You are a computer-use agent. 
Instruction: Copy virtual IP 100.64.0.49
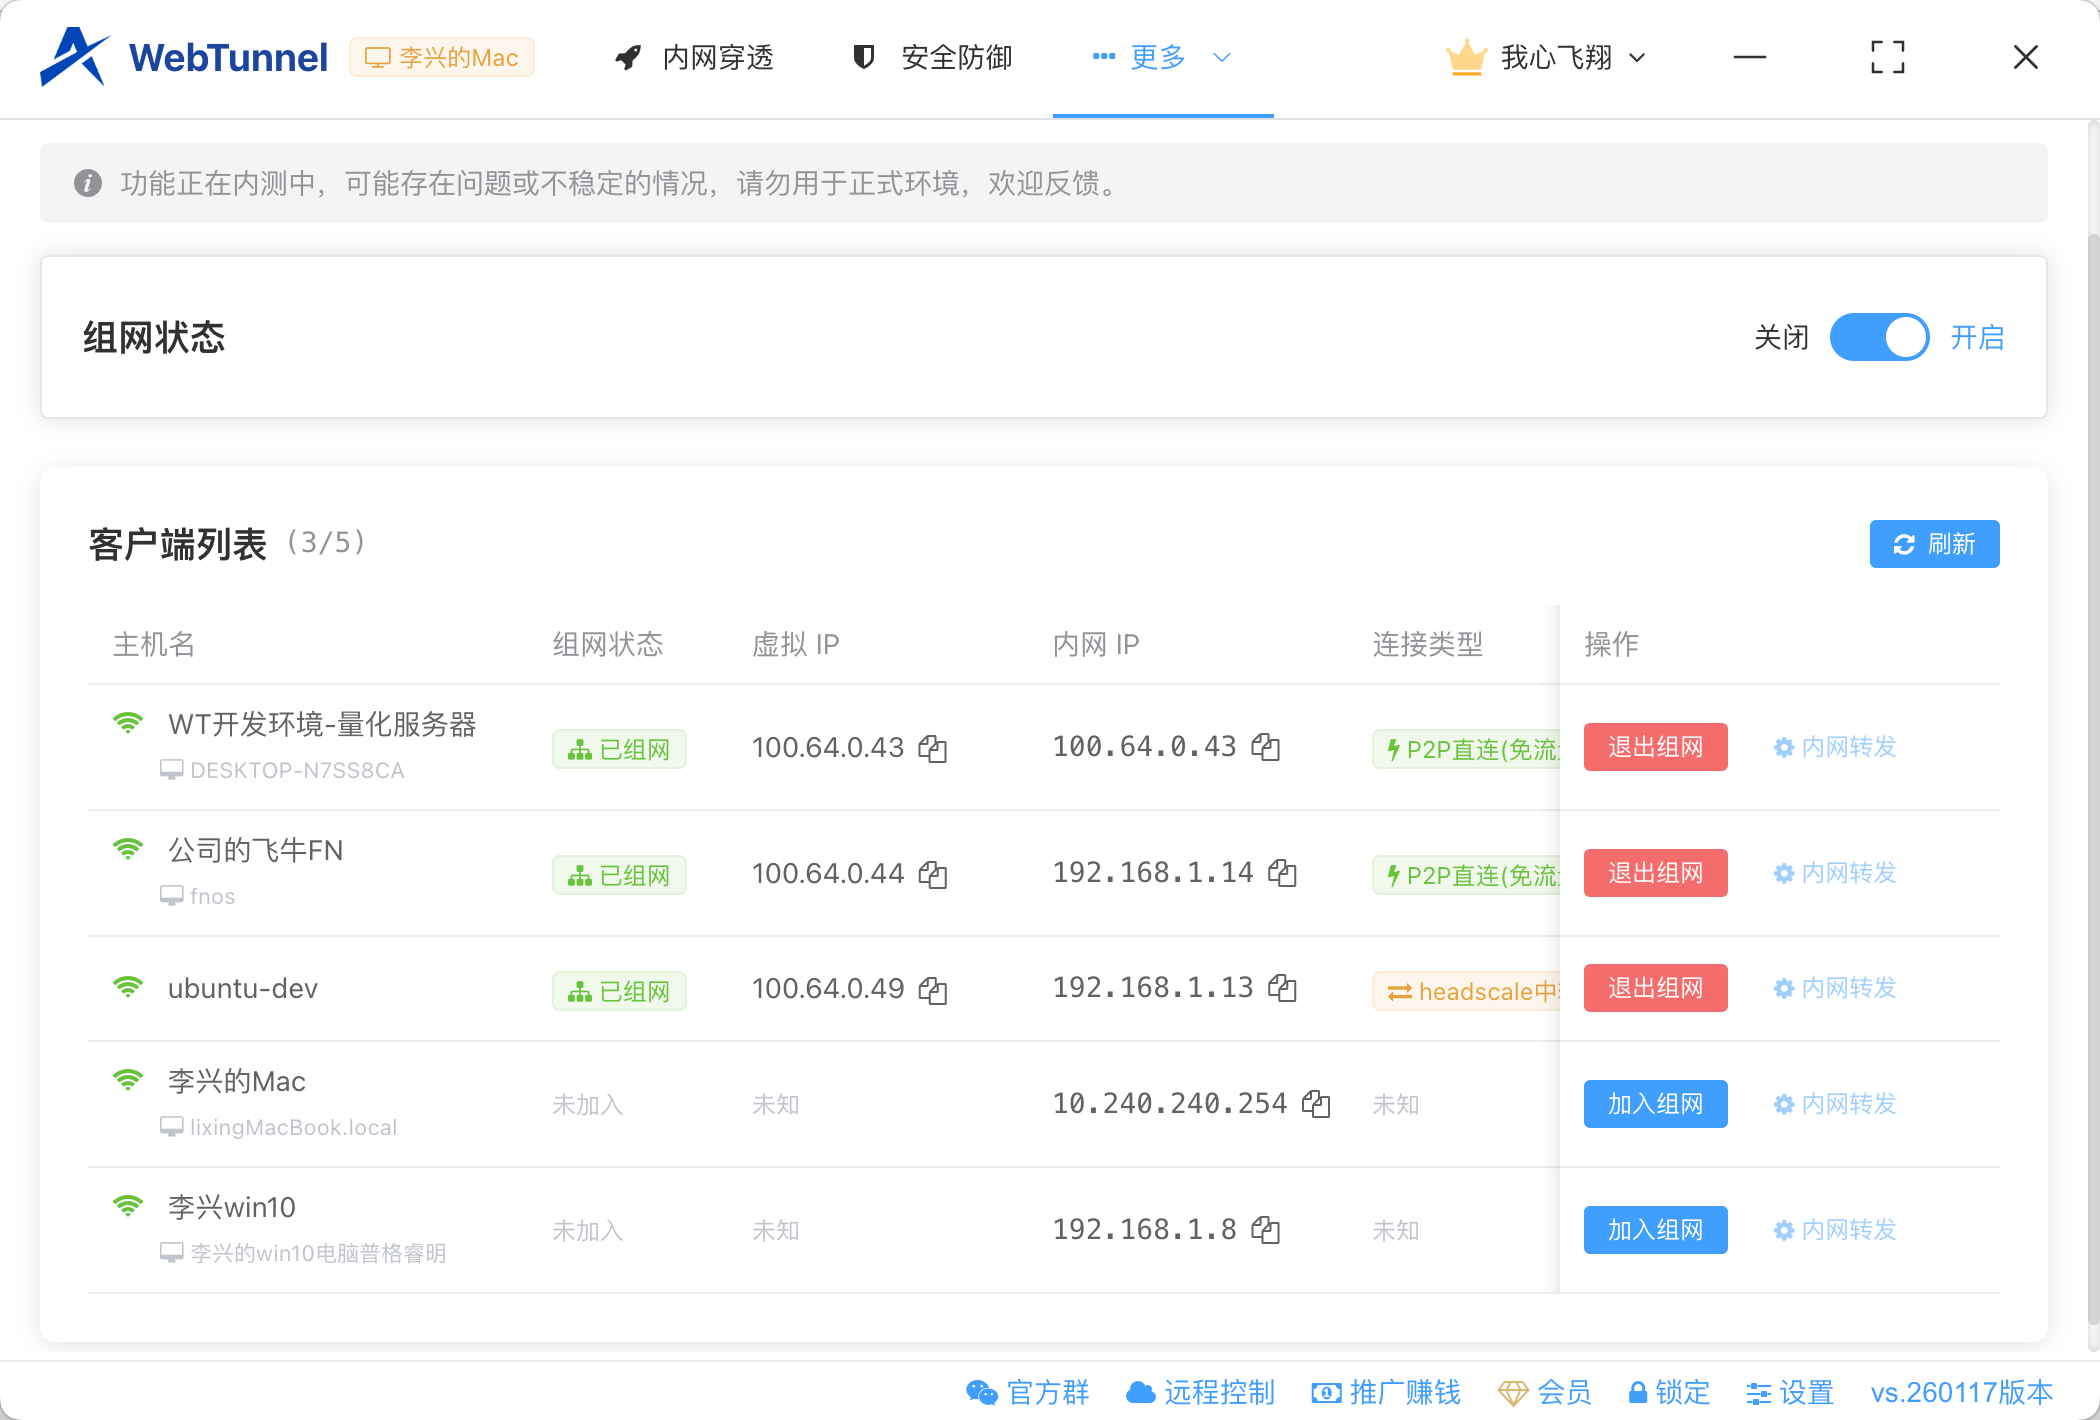(933, 990)
